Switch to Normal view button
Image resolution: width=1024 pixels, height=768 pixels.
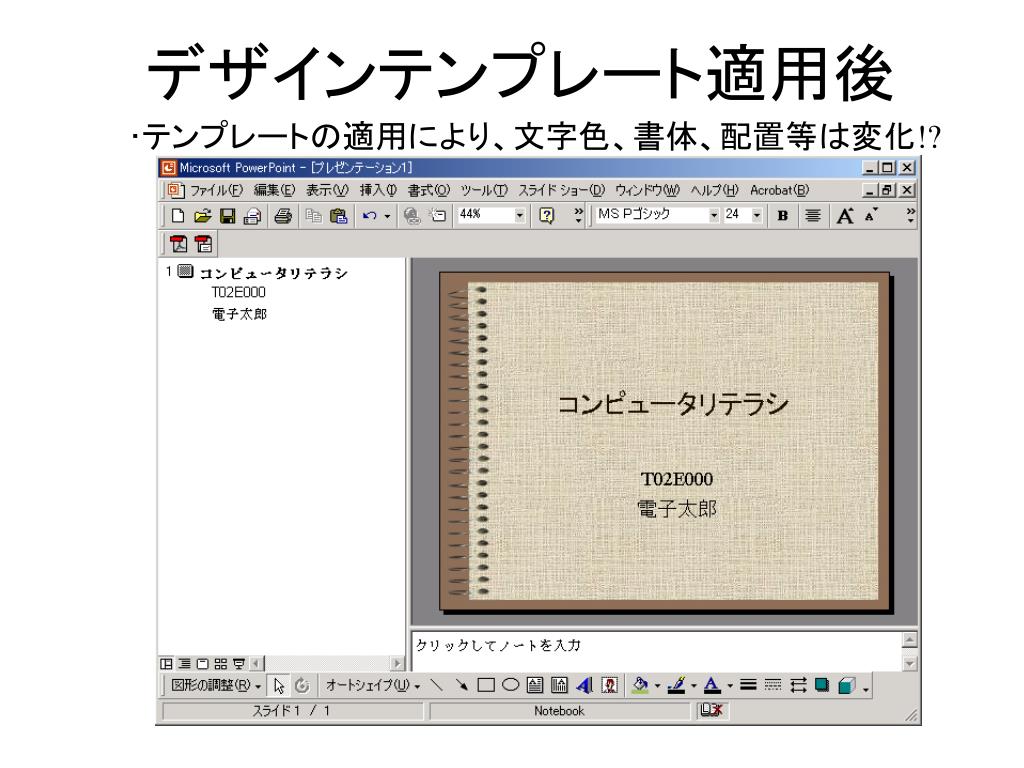167,664
